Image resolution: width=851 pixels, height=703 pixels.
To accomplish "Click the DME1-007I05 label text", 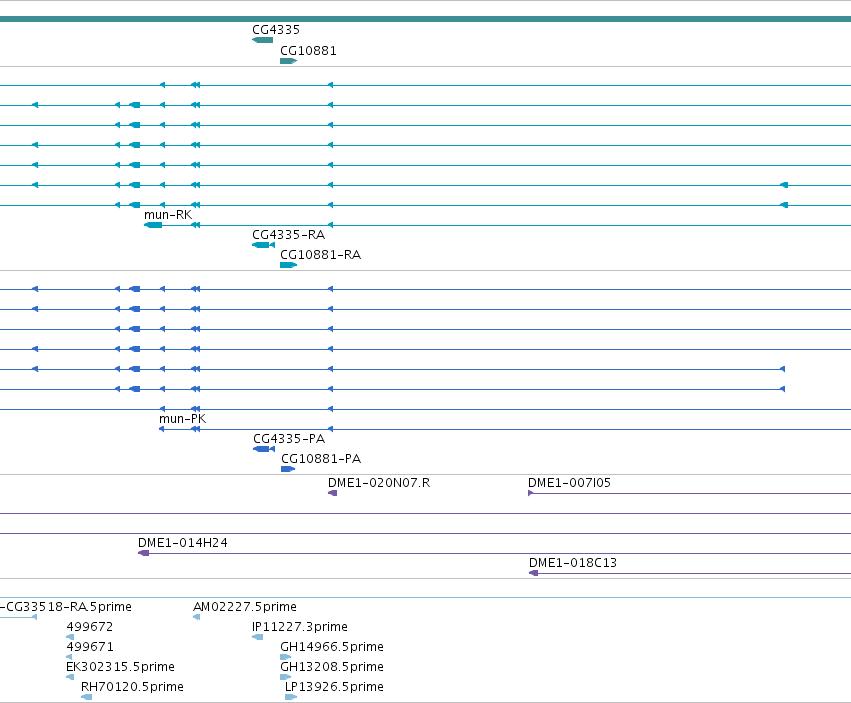I will click(569, 483).
